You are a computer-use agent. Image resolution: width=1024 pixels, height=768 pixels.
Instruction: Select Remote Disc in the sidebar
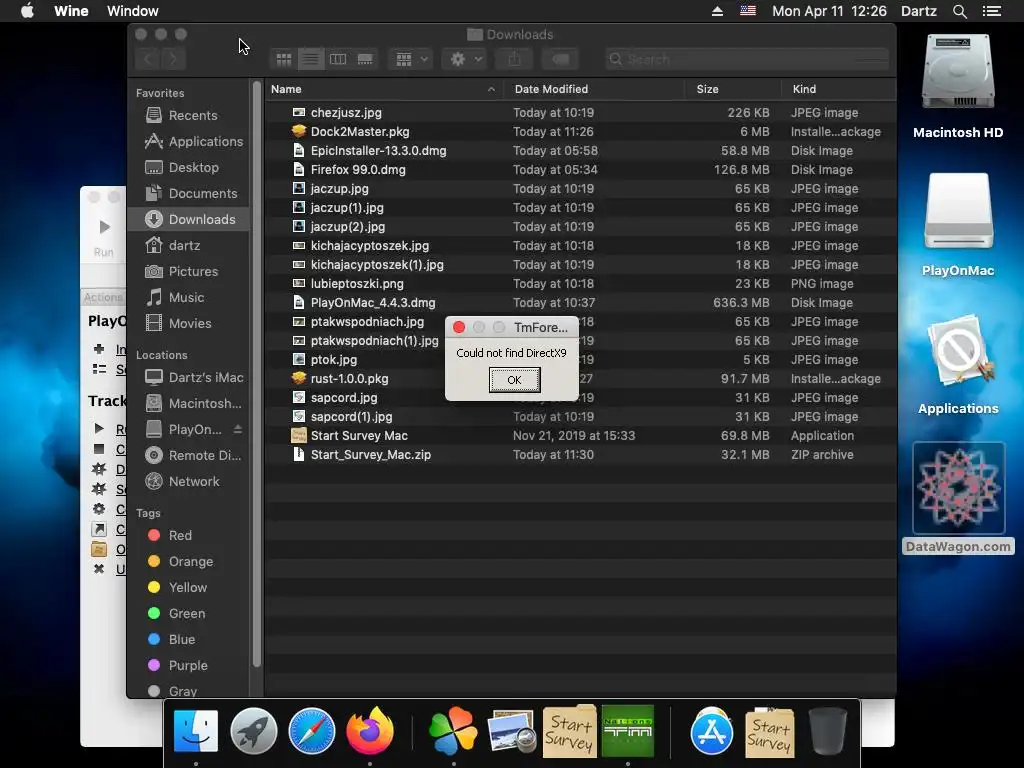click(x=188, y=455)
